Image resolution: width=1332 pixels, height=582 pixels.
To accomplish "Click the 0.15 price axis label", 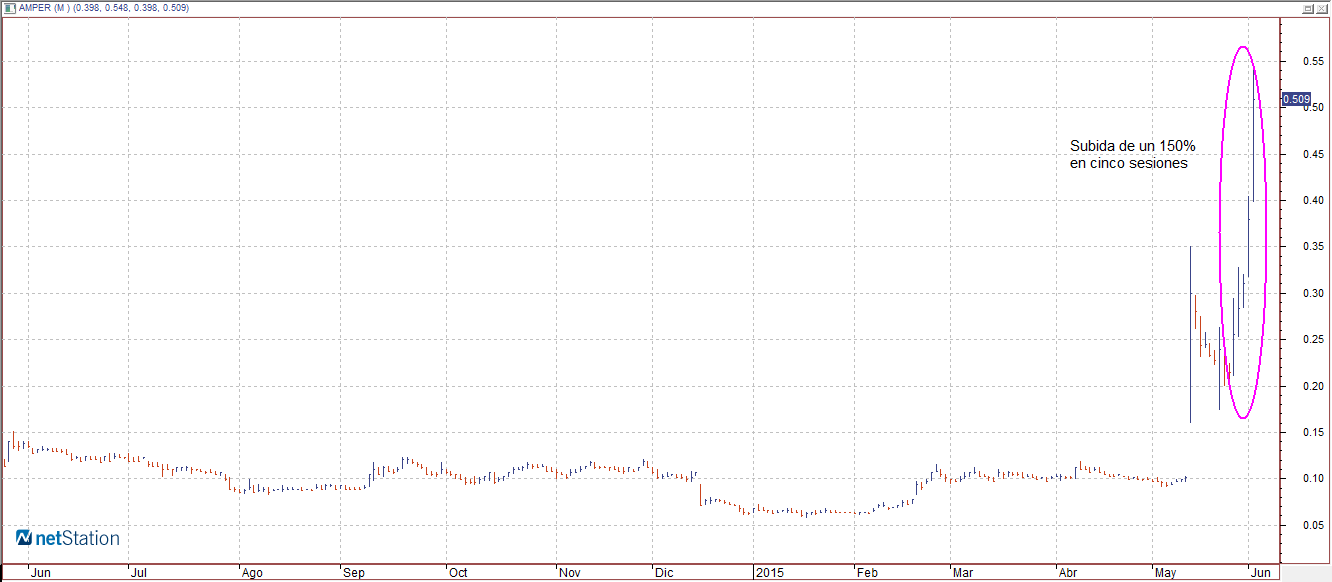I will point(1312,433).
